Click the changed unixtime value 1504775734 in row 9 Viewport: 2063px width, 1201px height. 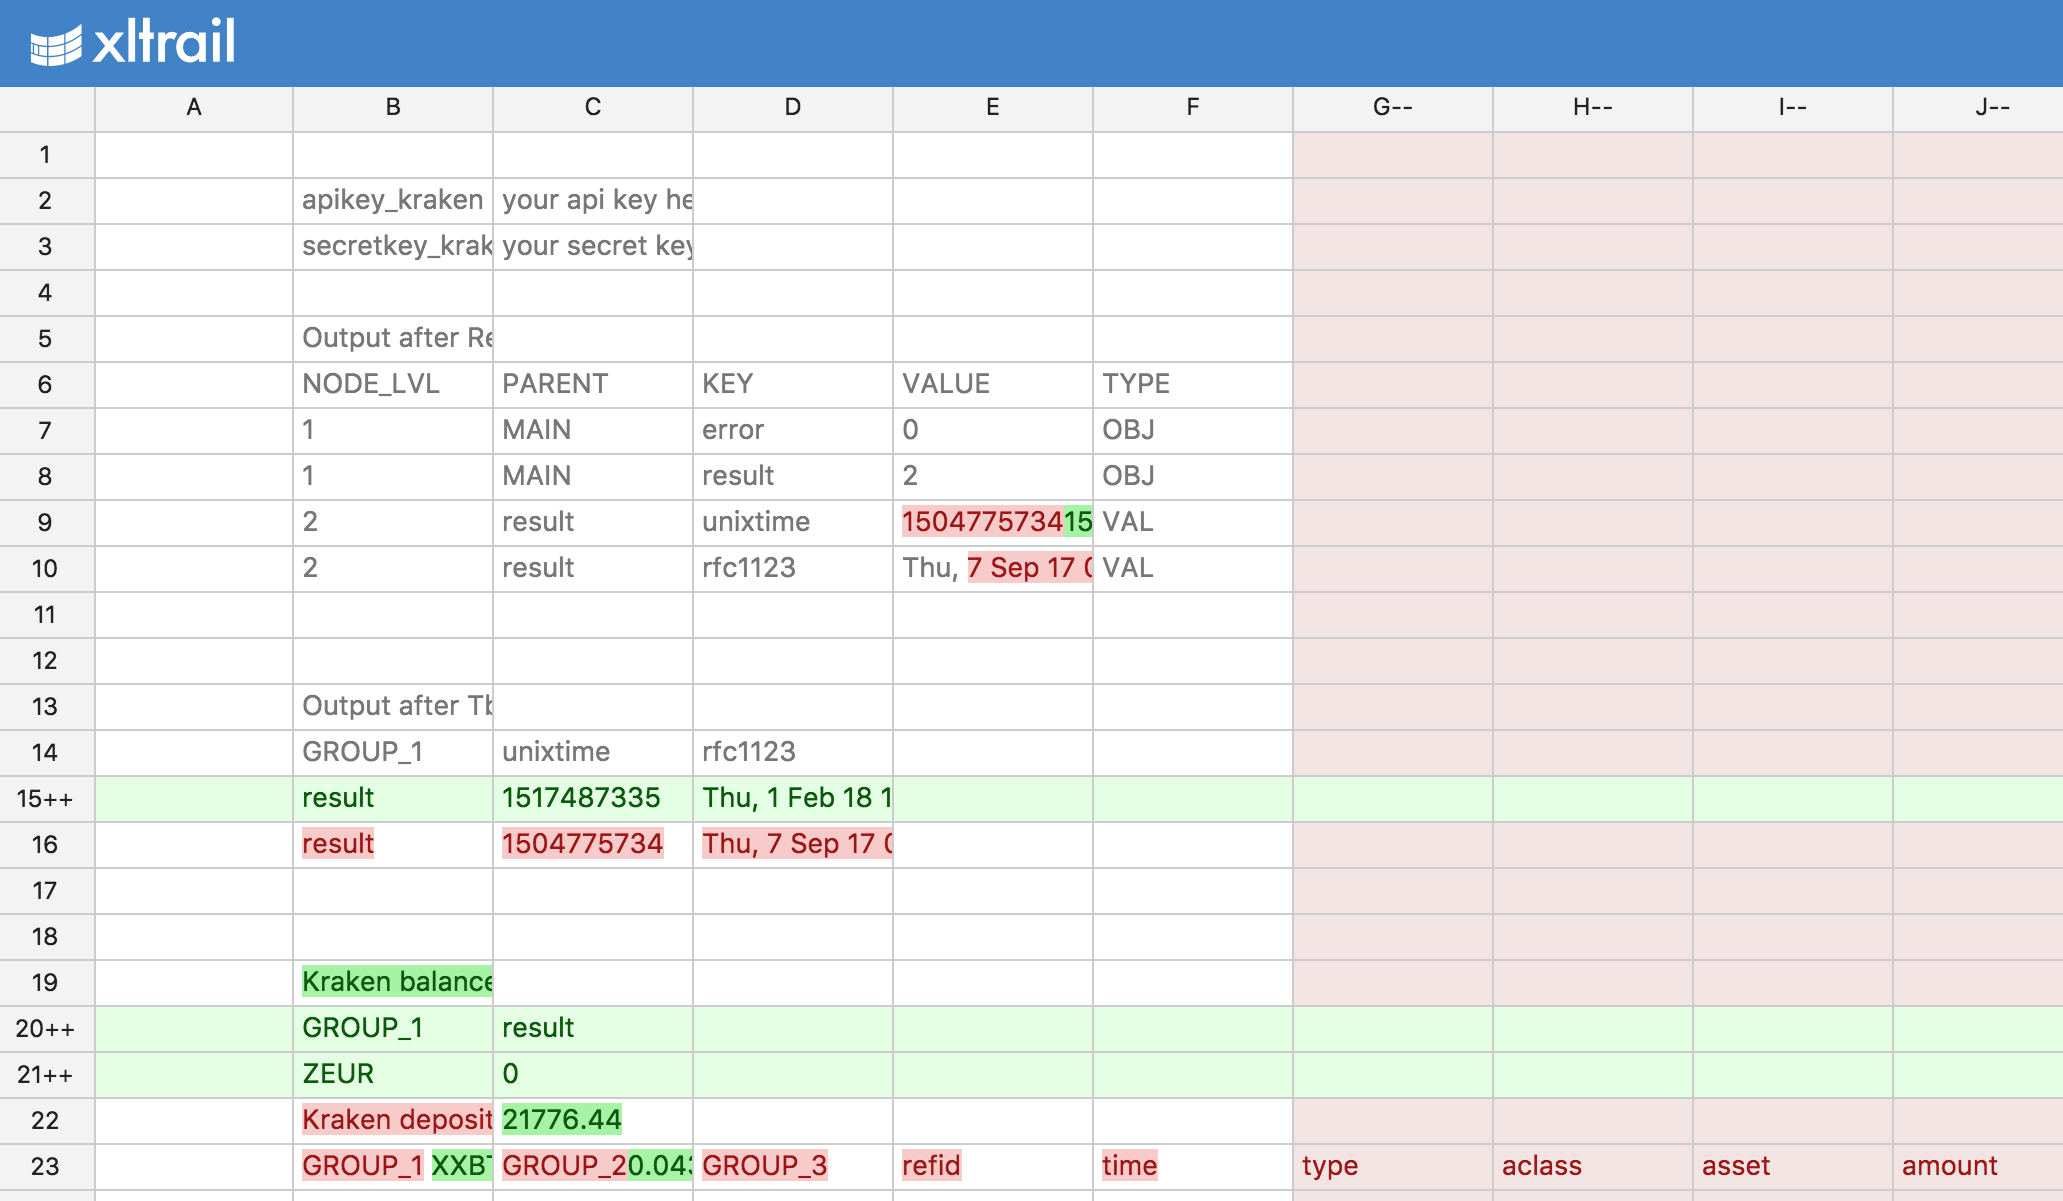click(x=993, y=523)
